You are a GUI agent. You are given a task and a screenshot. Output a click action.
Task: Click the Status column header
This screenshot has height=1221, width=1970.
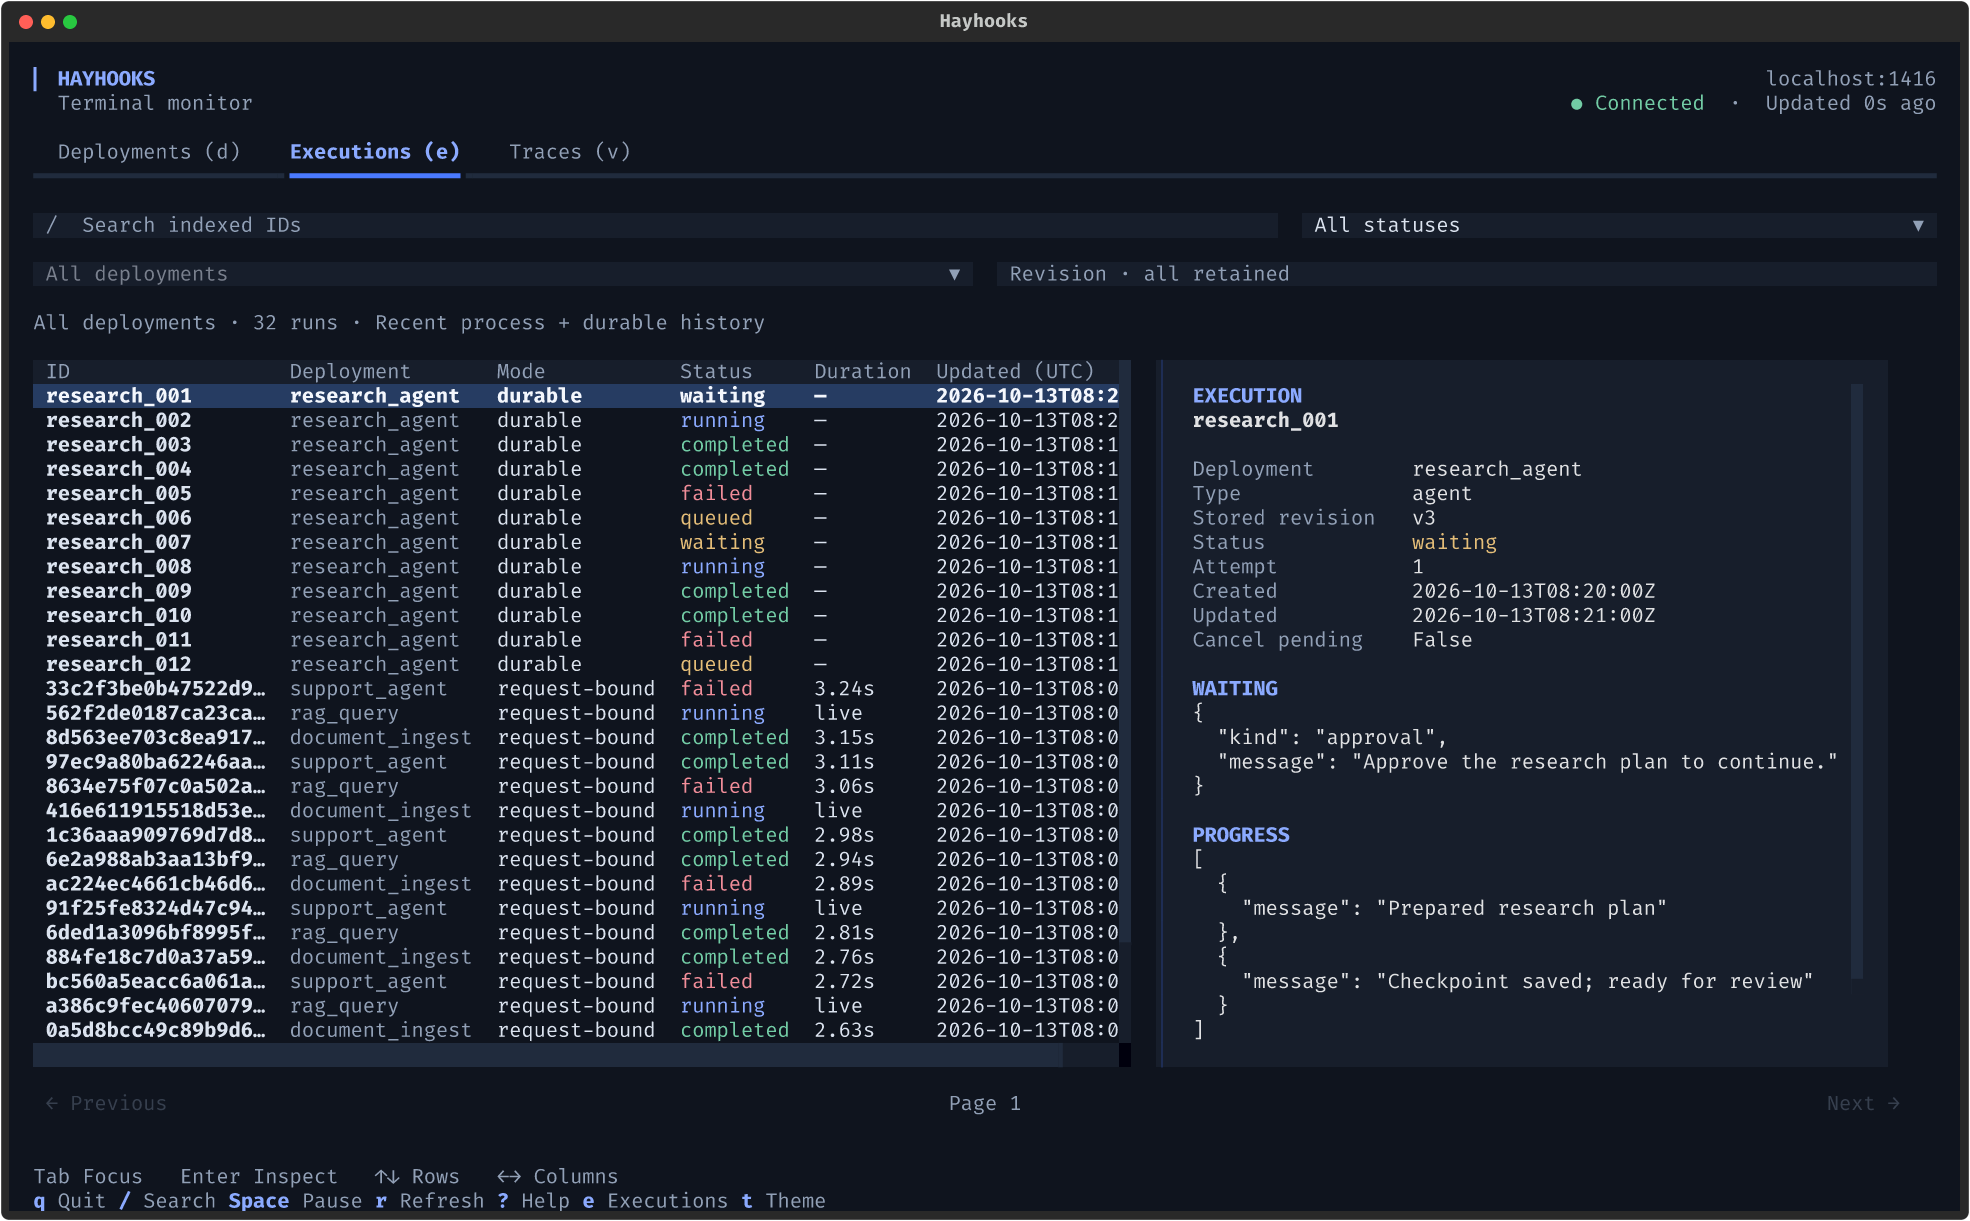pyautogui.click(x=716, y=372)
